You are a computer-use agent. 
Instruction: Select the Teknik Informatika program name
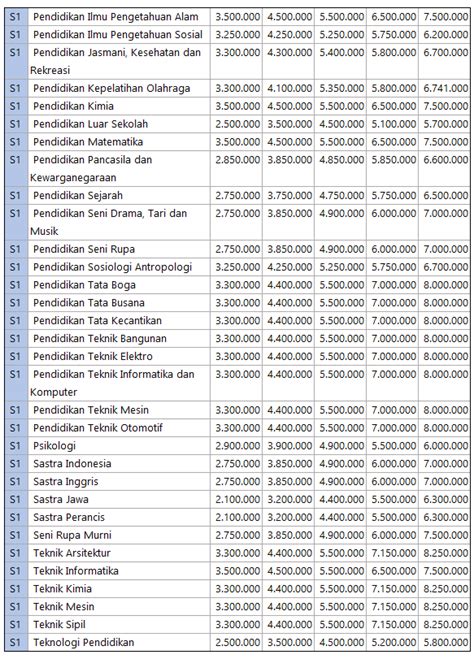pos(76,571)
